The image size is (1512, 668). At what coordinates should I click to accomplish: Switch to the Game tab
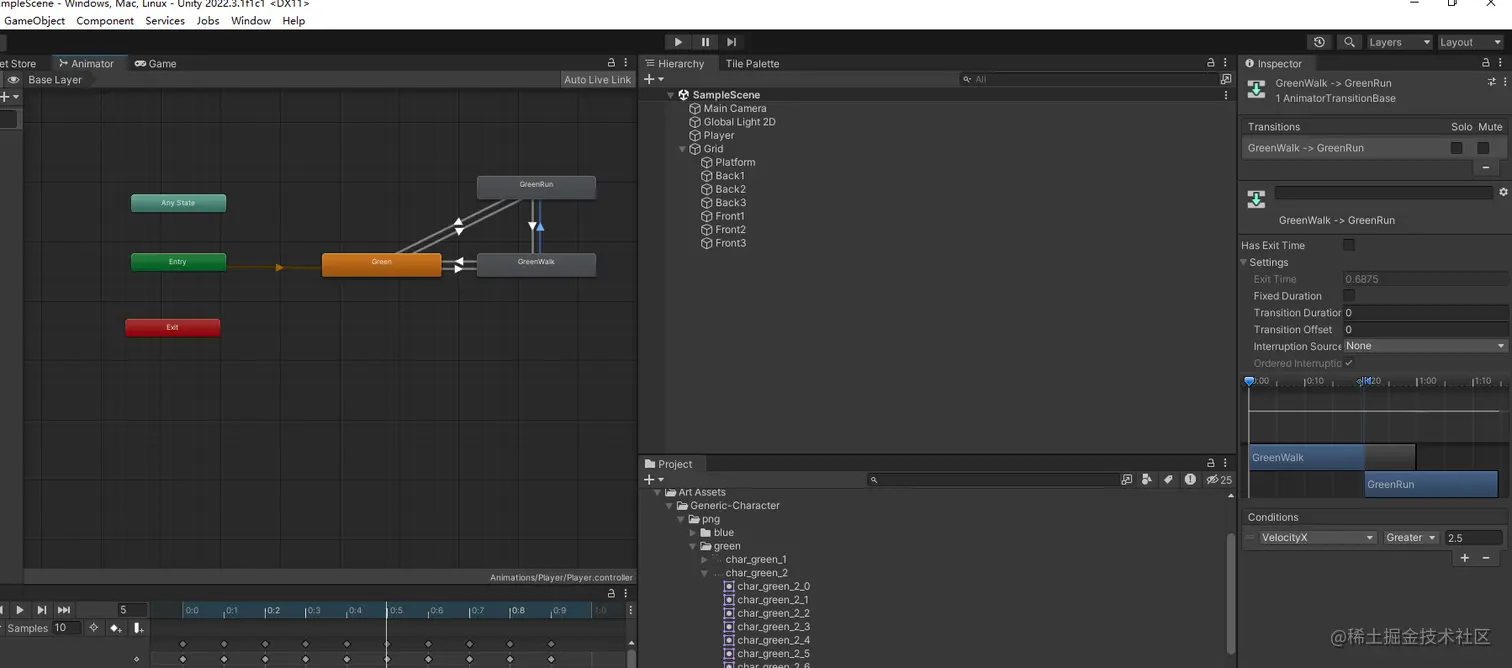click(x=155, y=63)
